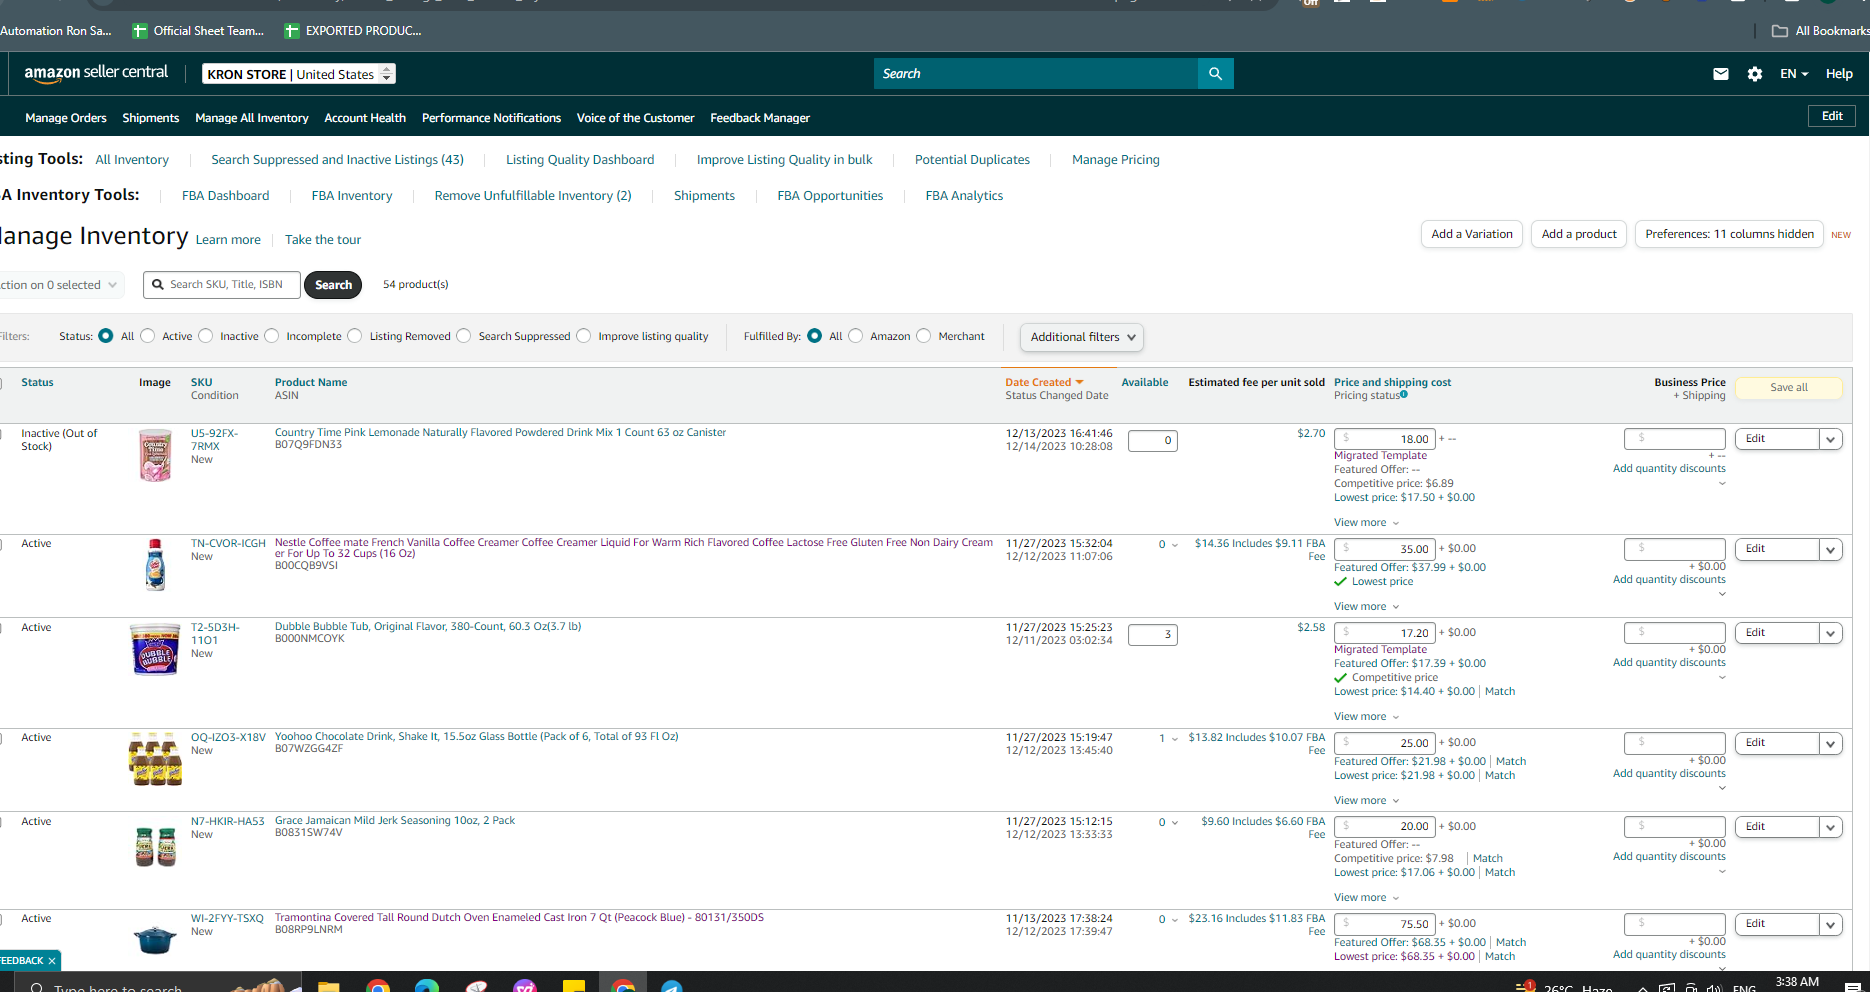Close the FEEDBACK tab with its X
Image resolution: width=1870 pixels, height=992 pixels.
(52, 961)
